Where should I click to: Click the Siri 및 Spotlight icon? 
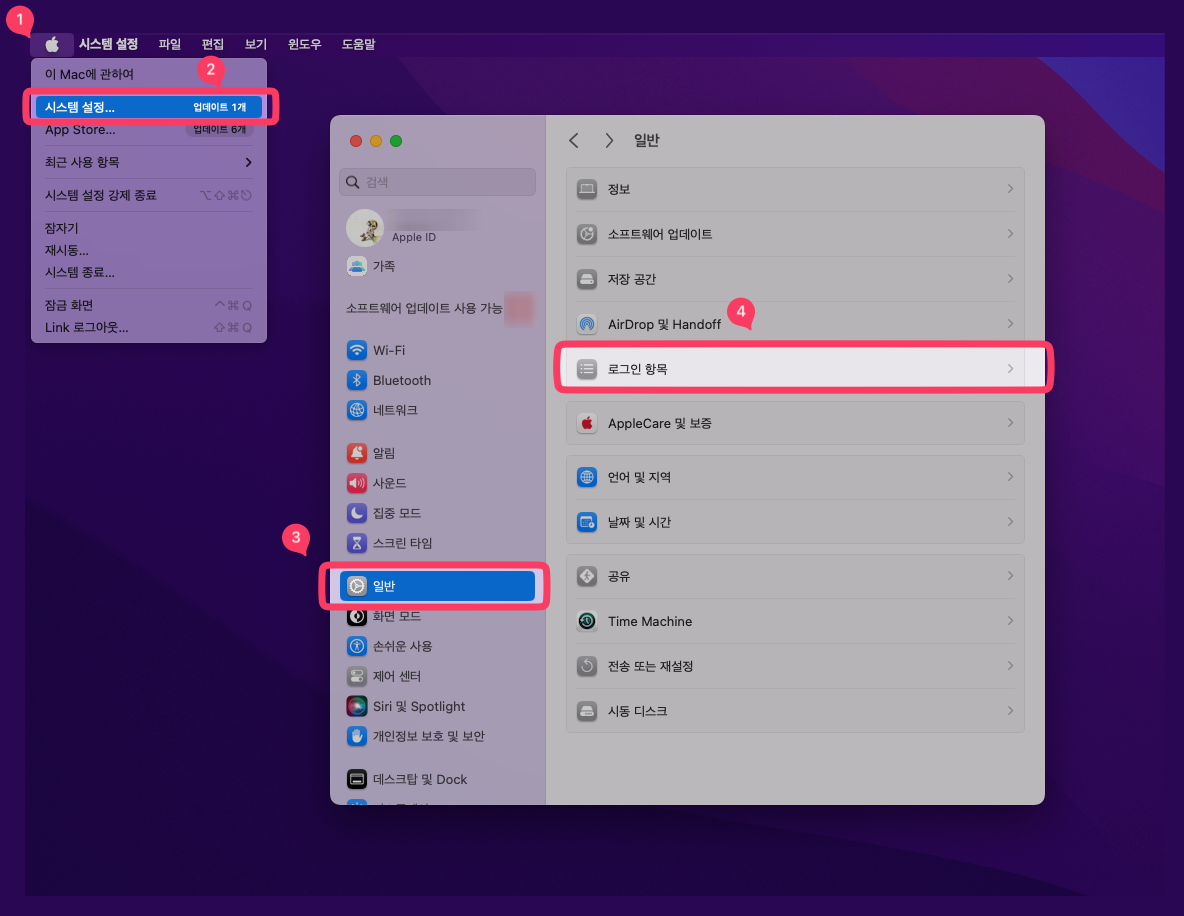(356, 706)
